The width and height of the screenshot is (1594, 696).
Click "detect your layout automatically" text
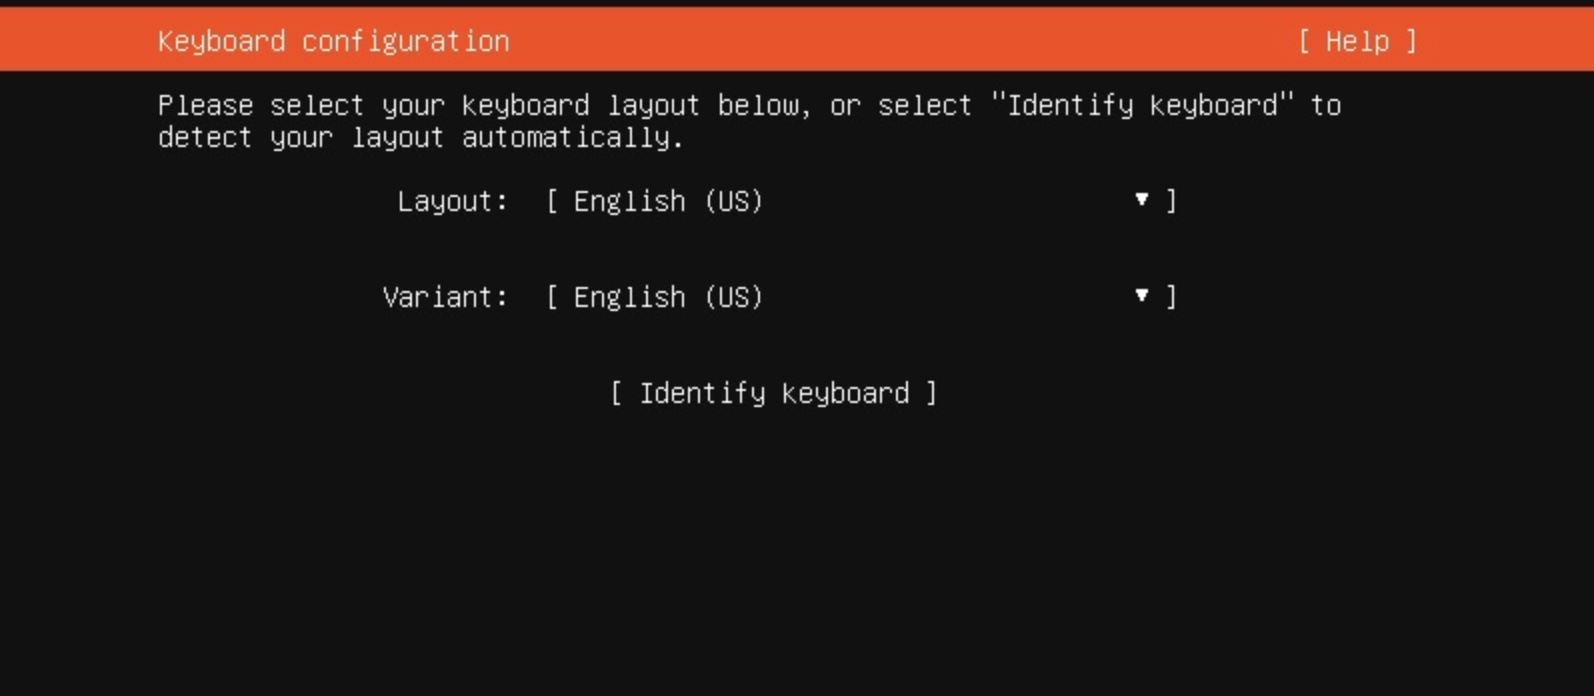(421, 137)
